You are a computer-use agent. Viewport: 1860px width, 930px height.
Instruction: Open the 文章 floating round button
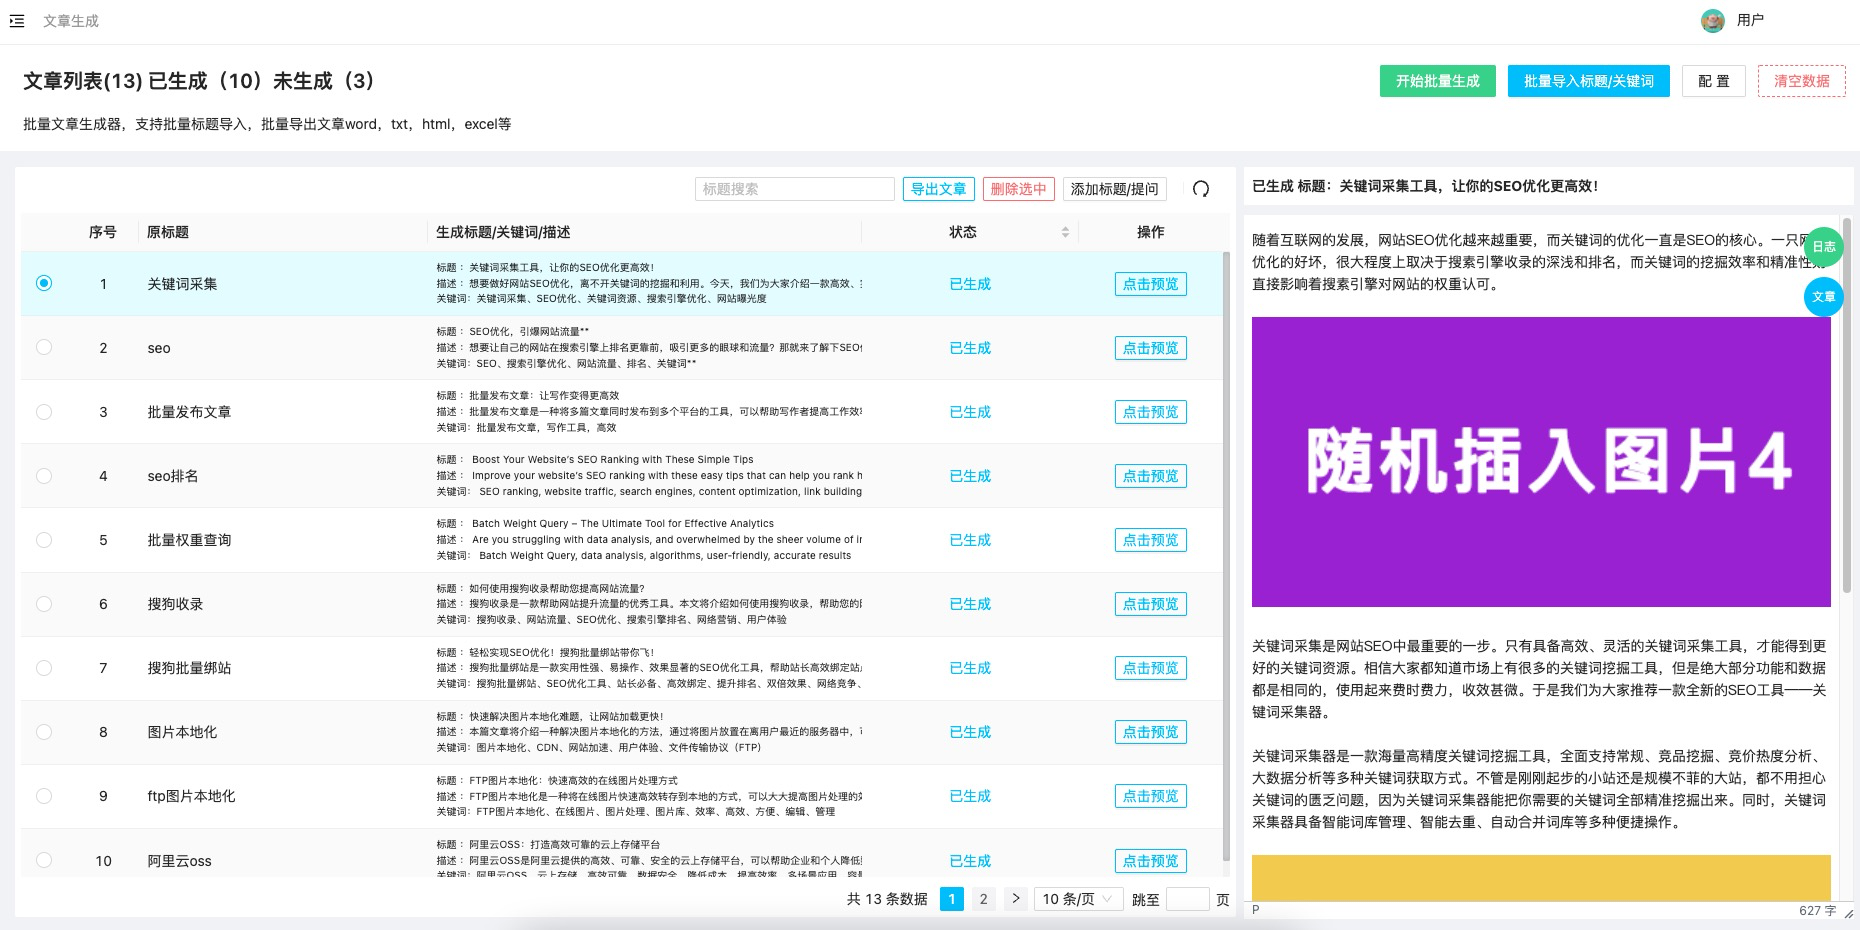tap(1823, 297)
